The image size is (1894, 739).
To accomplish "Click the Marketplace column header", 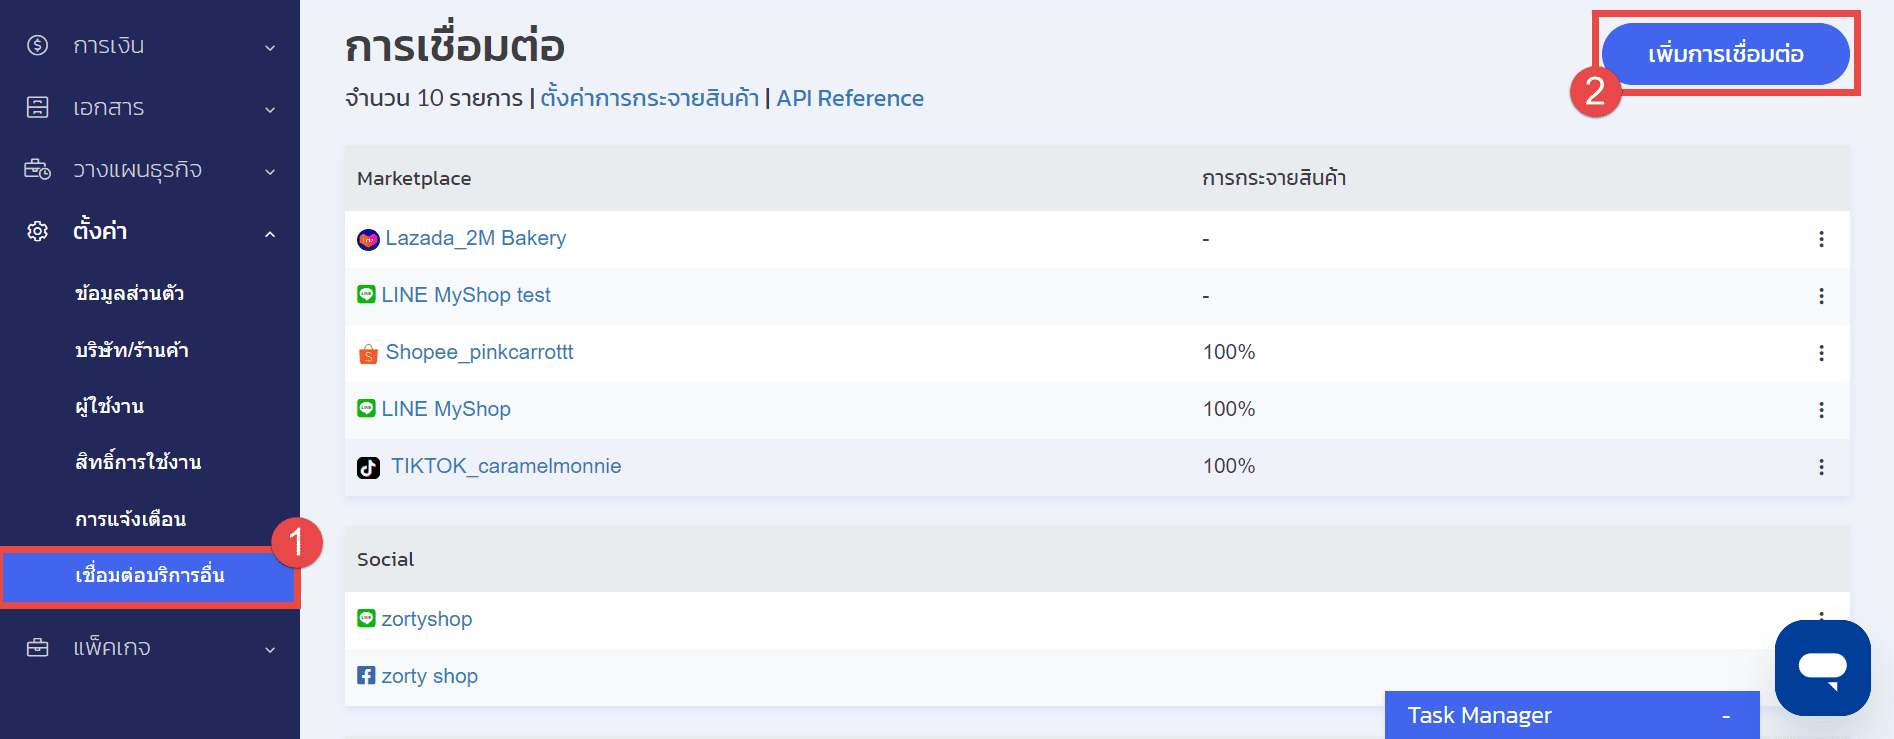I will [414, 178].
